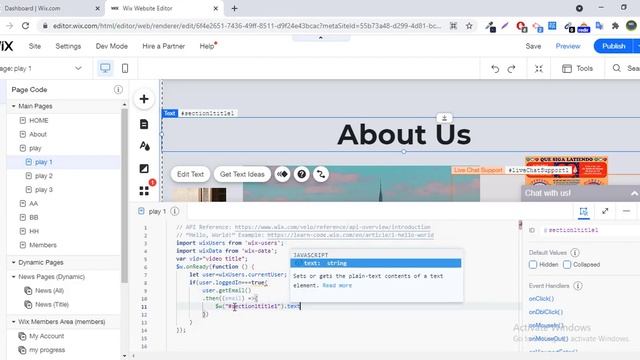Viewport: 640px width, 360px height.
Task: Select the HOME page in tree
Action: (39, 120)
